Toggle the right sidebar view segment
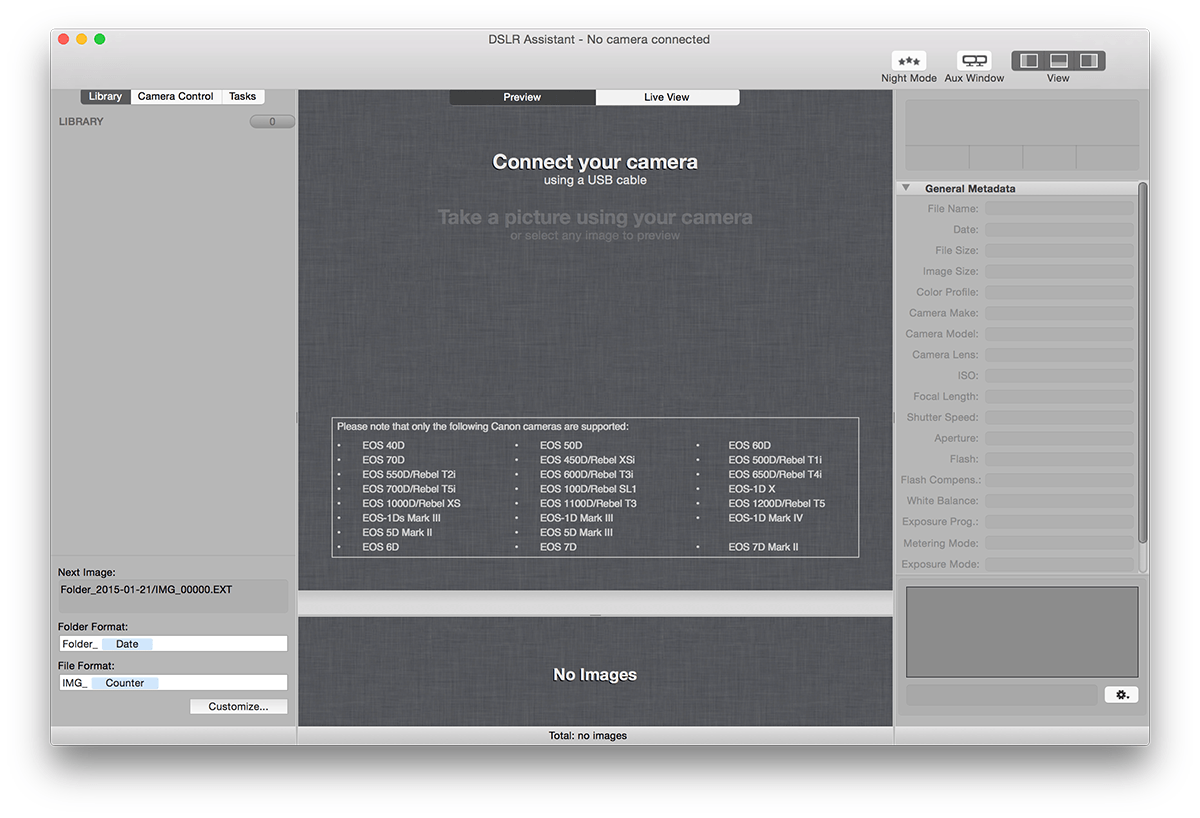 click(x=1089, y=61)
